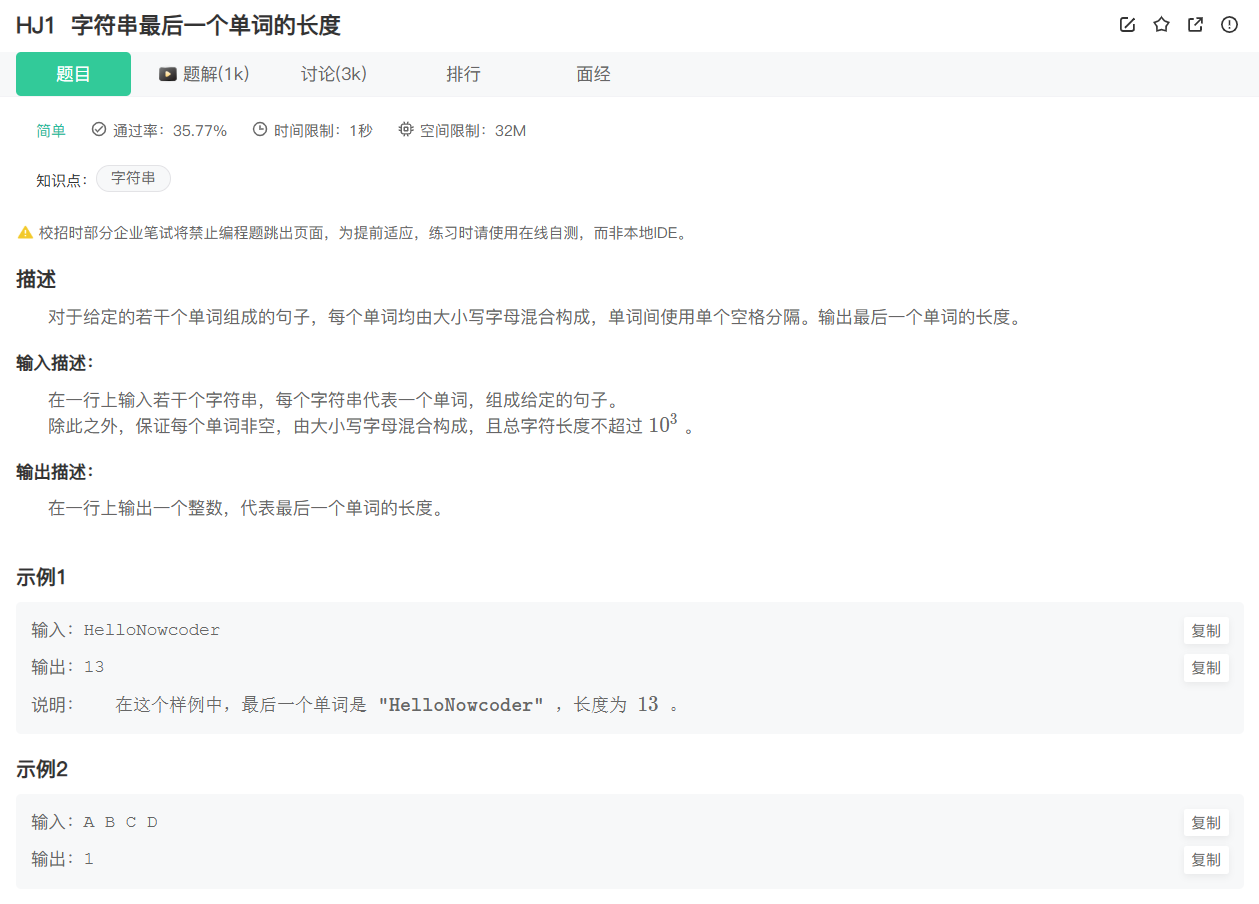Copy the input of 示例2 via 复制 button

tap(1206, 822)
